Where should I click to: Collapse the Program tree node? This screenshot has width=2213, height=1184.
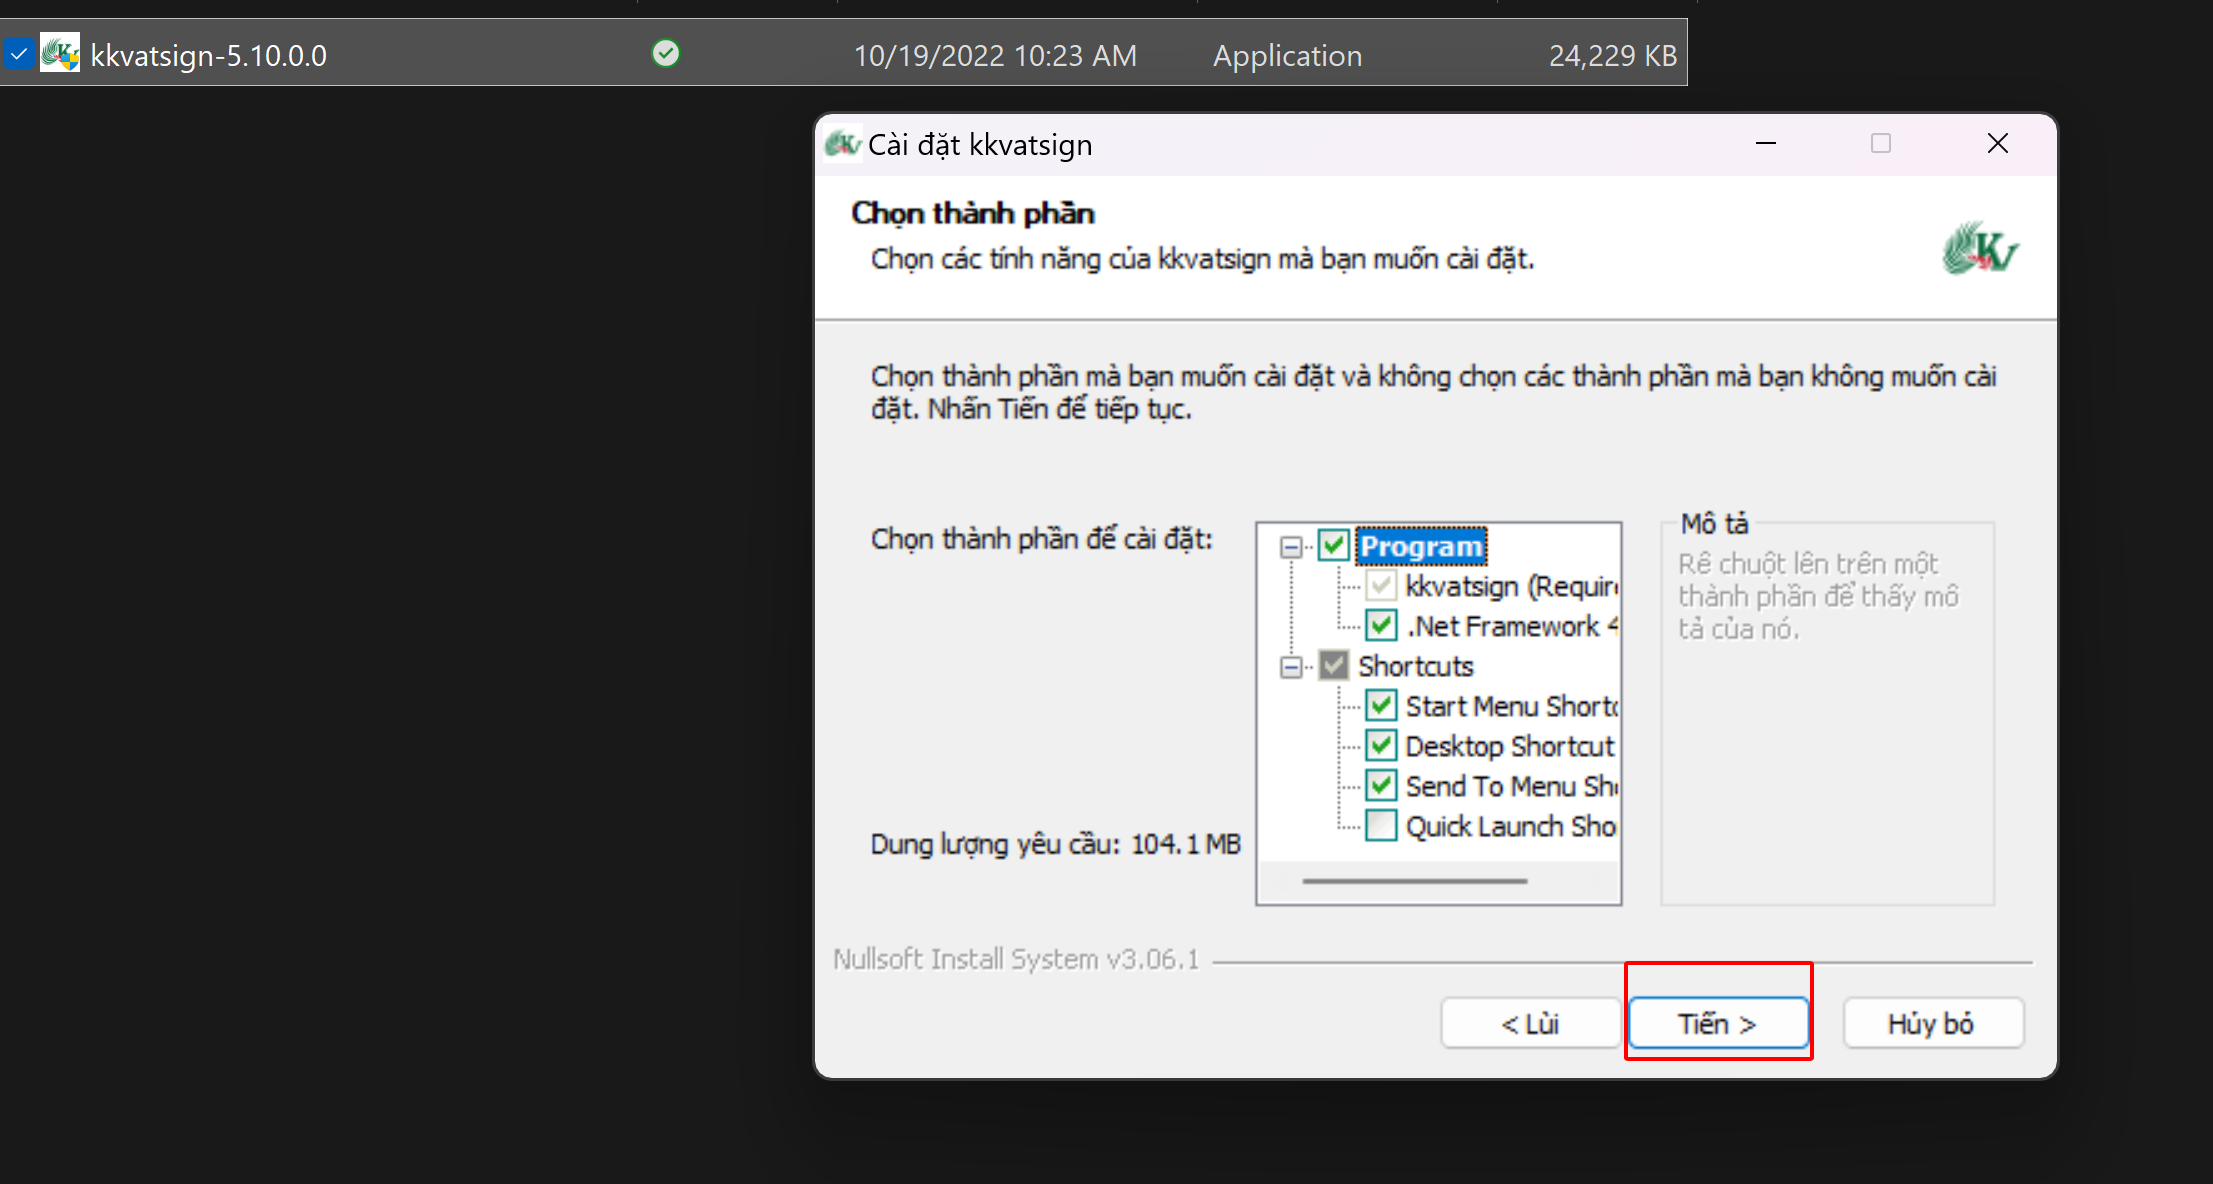[1291, 547]
